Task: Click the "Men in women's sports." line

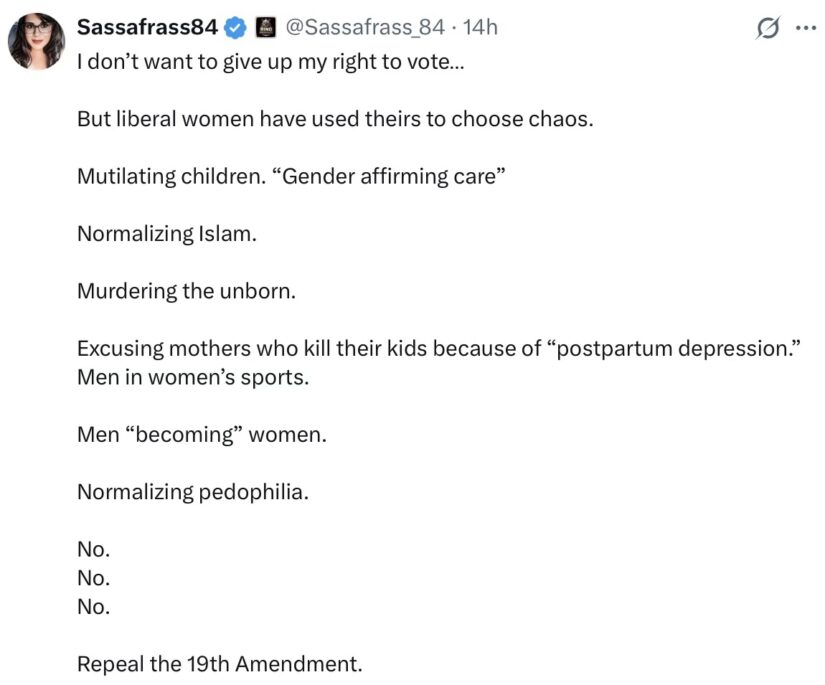Action: click(x=193, y=377)
